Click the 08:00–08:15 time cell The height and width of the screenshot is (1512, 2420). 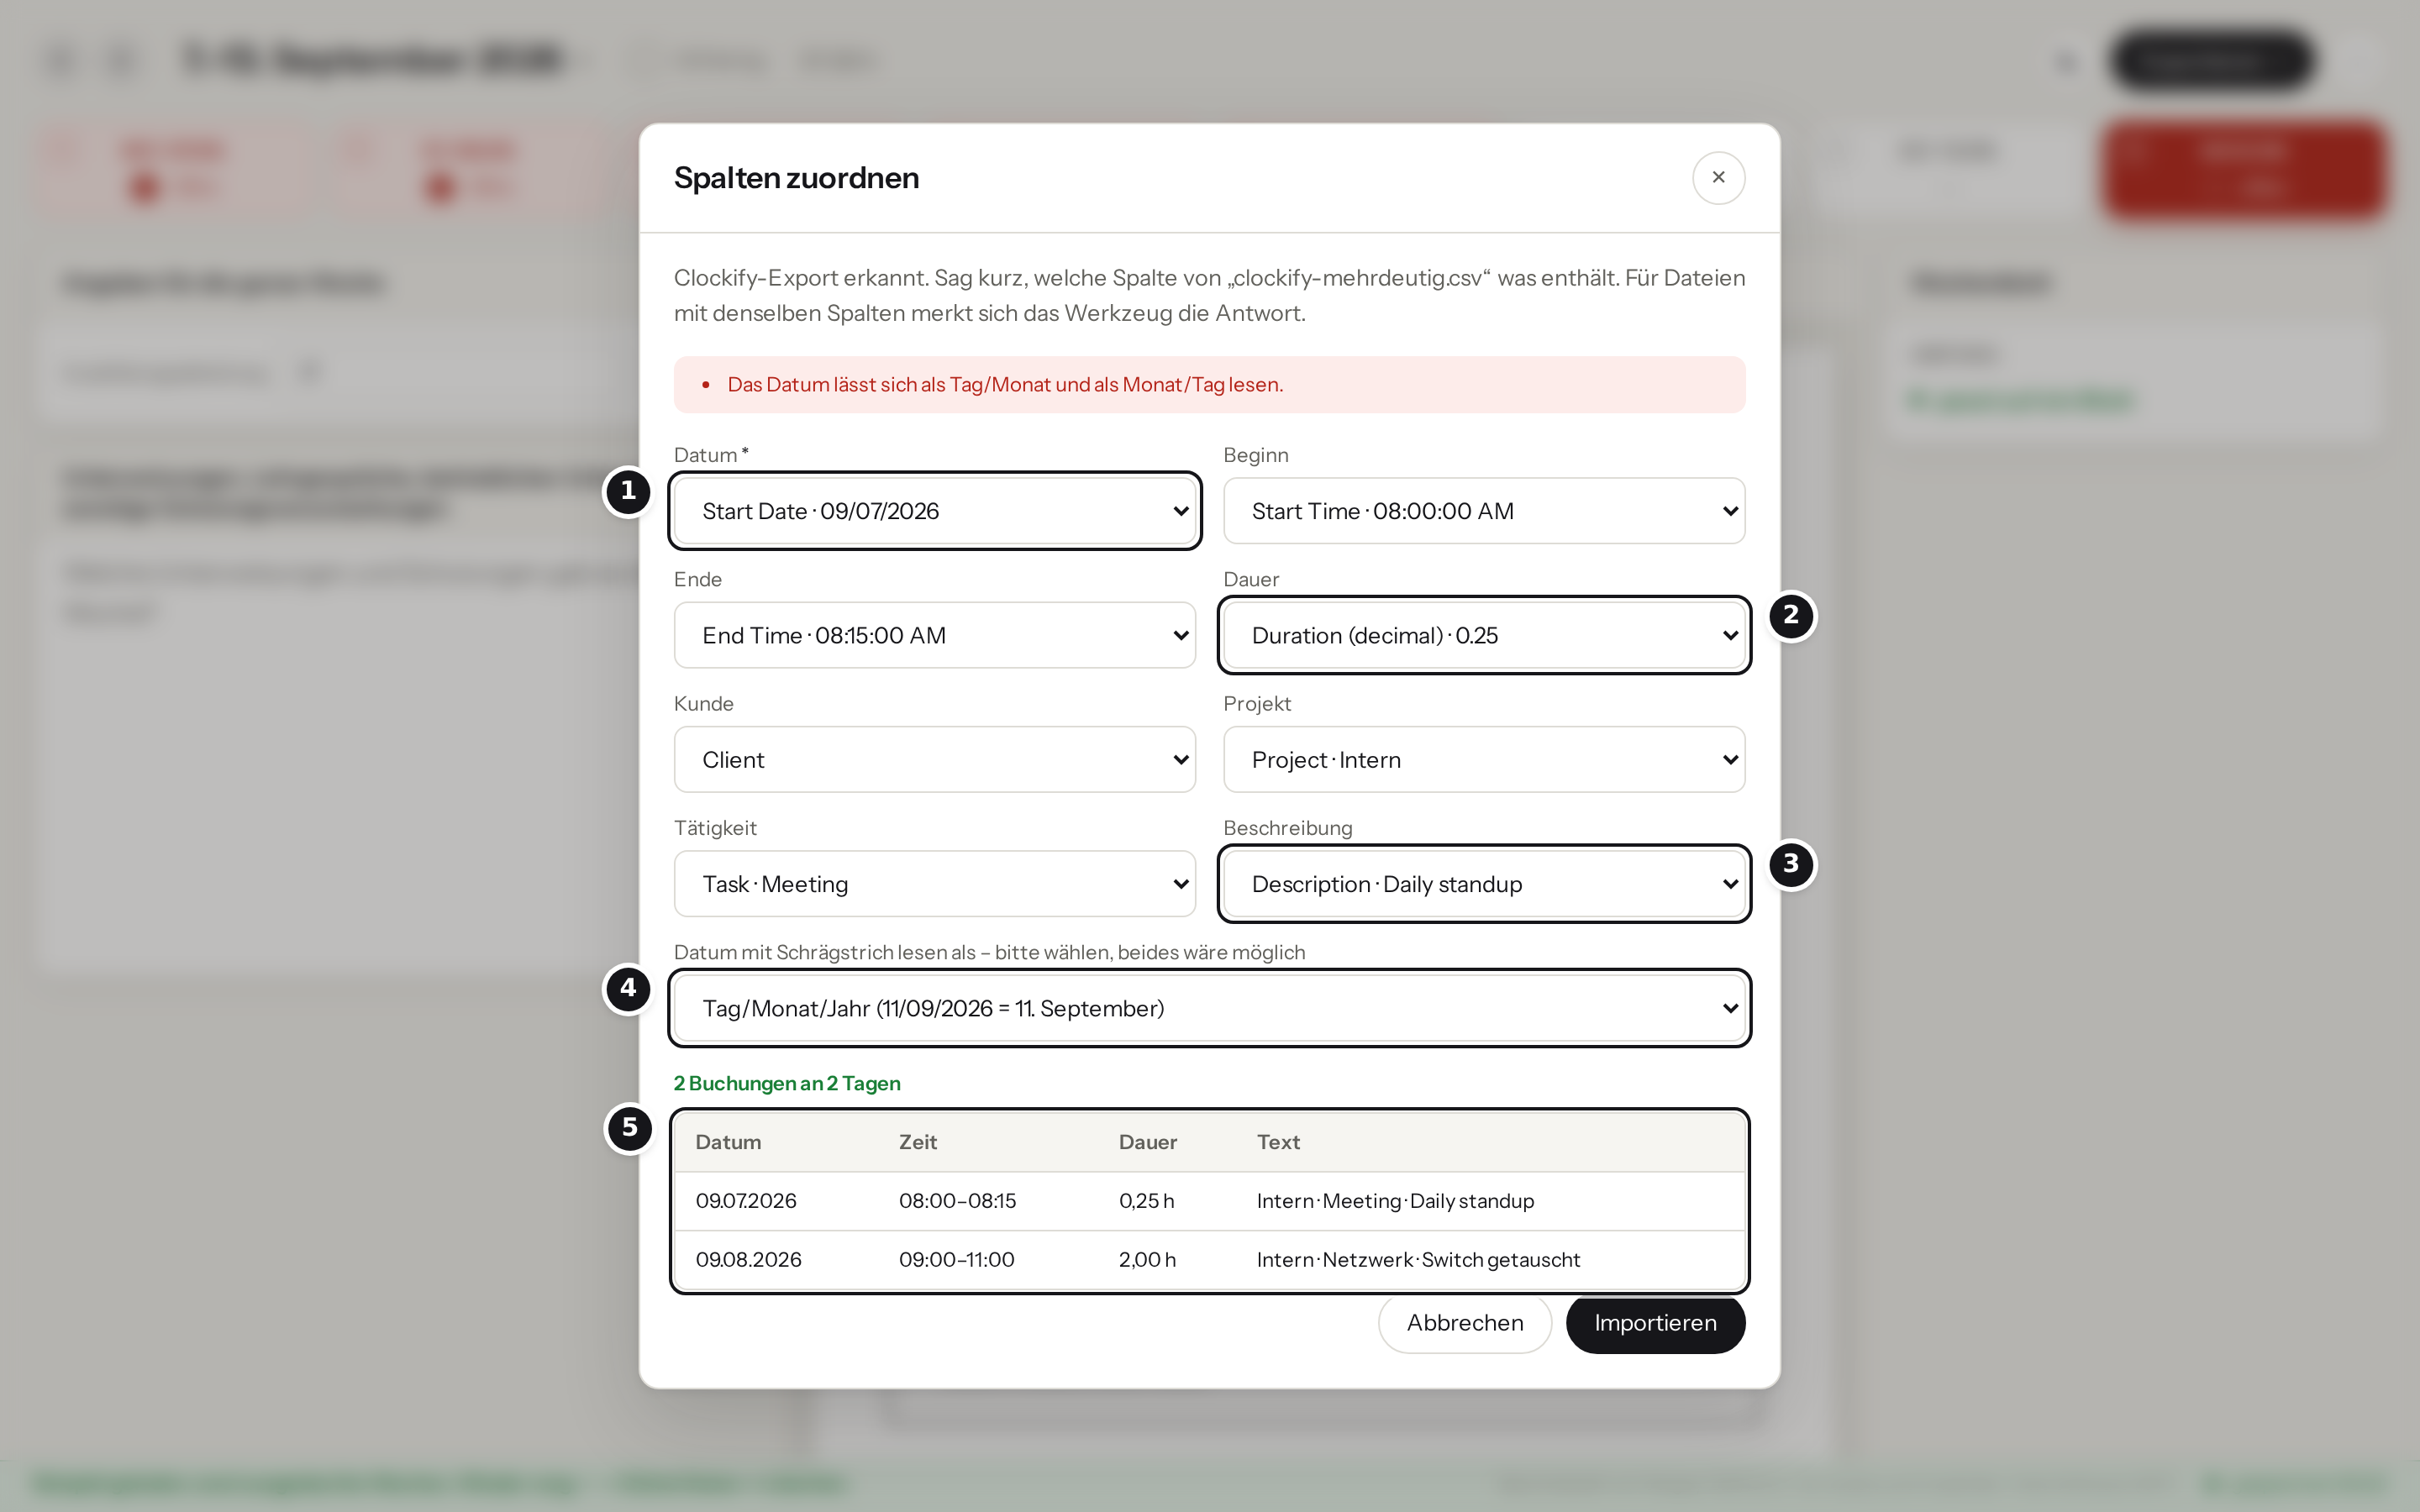click(x=957, y=1201)
